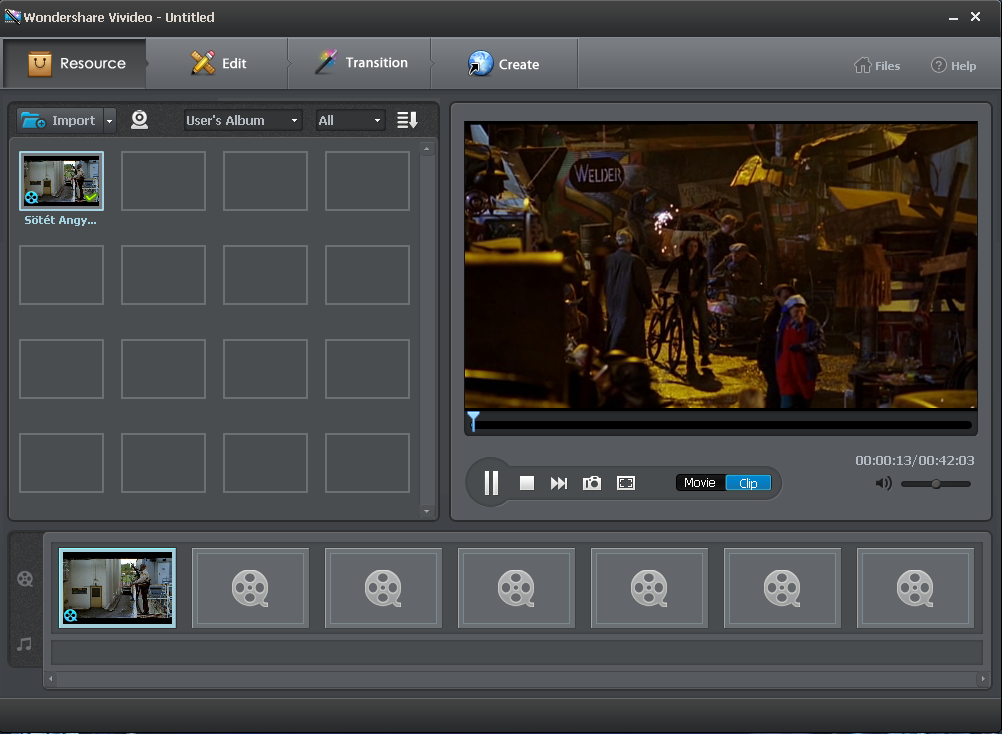Adjust the volume slider

click(x=936, y=484)
